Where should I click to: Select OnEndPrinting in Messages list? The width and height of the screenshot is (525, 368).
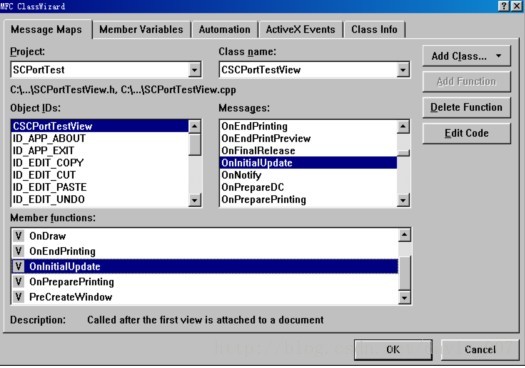pyautogui.click(x=308, y=126)
